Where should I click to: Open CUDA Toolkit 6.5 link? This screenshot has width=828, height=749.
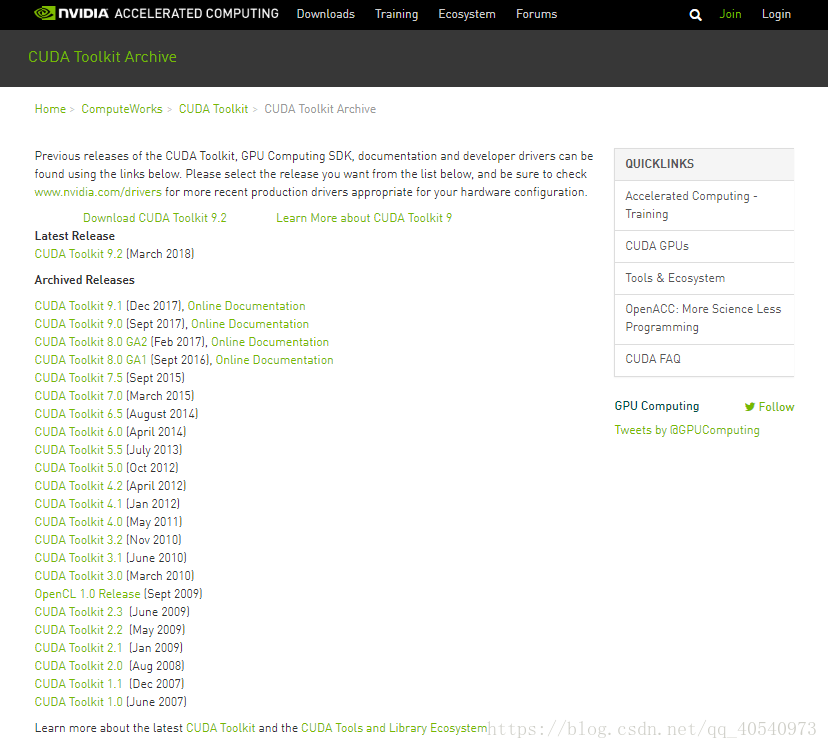(x=79, y=414)
